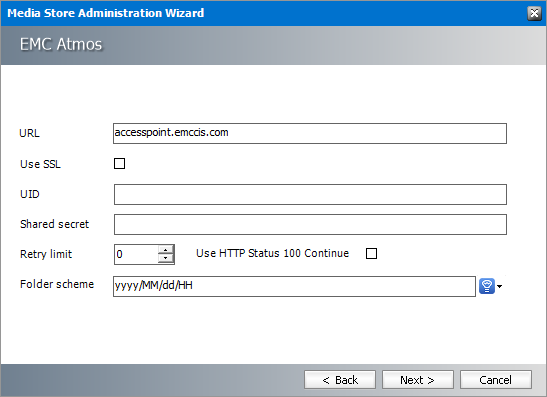Click the Shared secret text box
This screenshot has width=547, height=397.
(310, 224)
